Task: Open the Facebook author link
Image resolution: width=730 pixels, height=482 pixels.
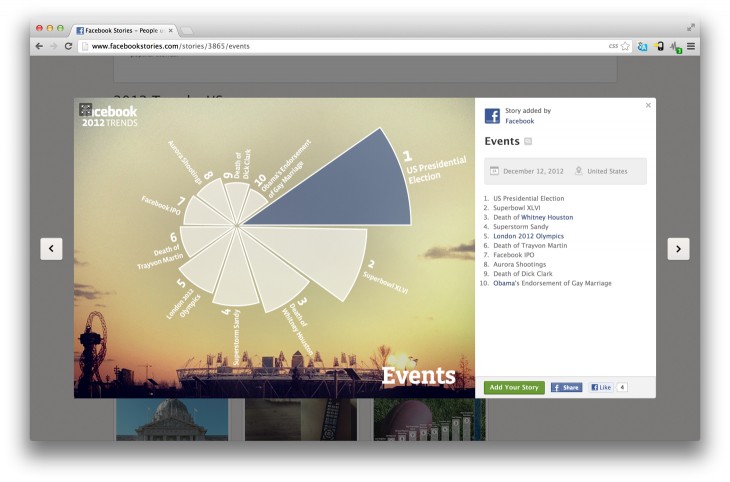Action: click(519, 121)
